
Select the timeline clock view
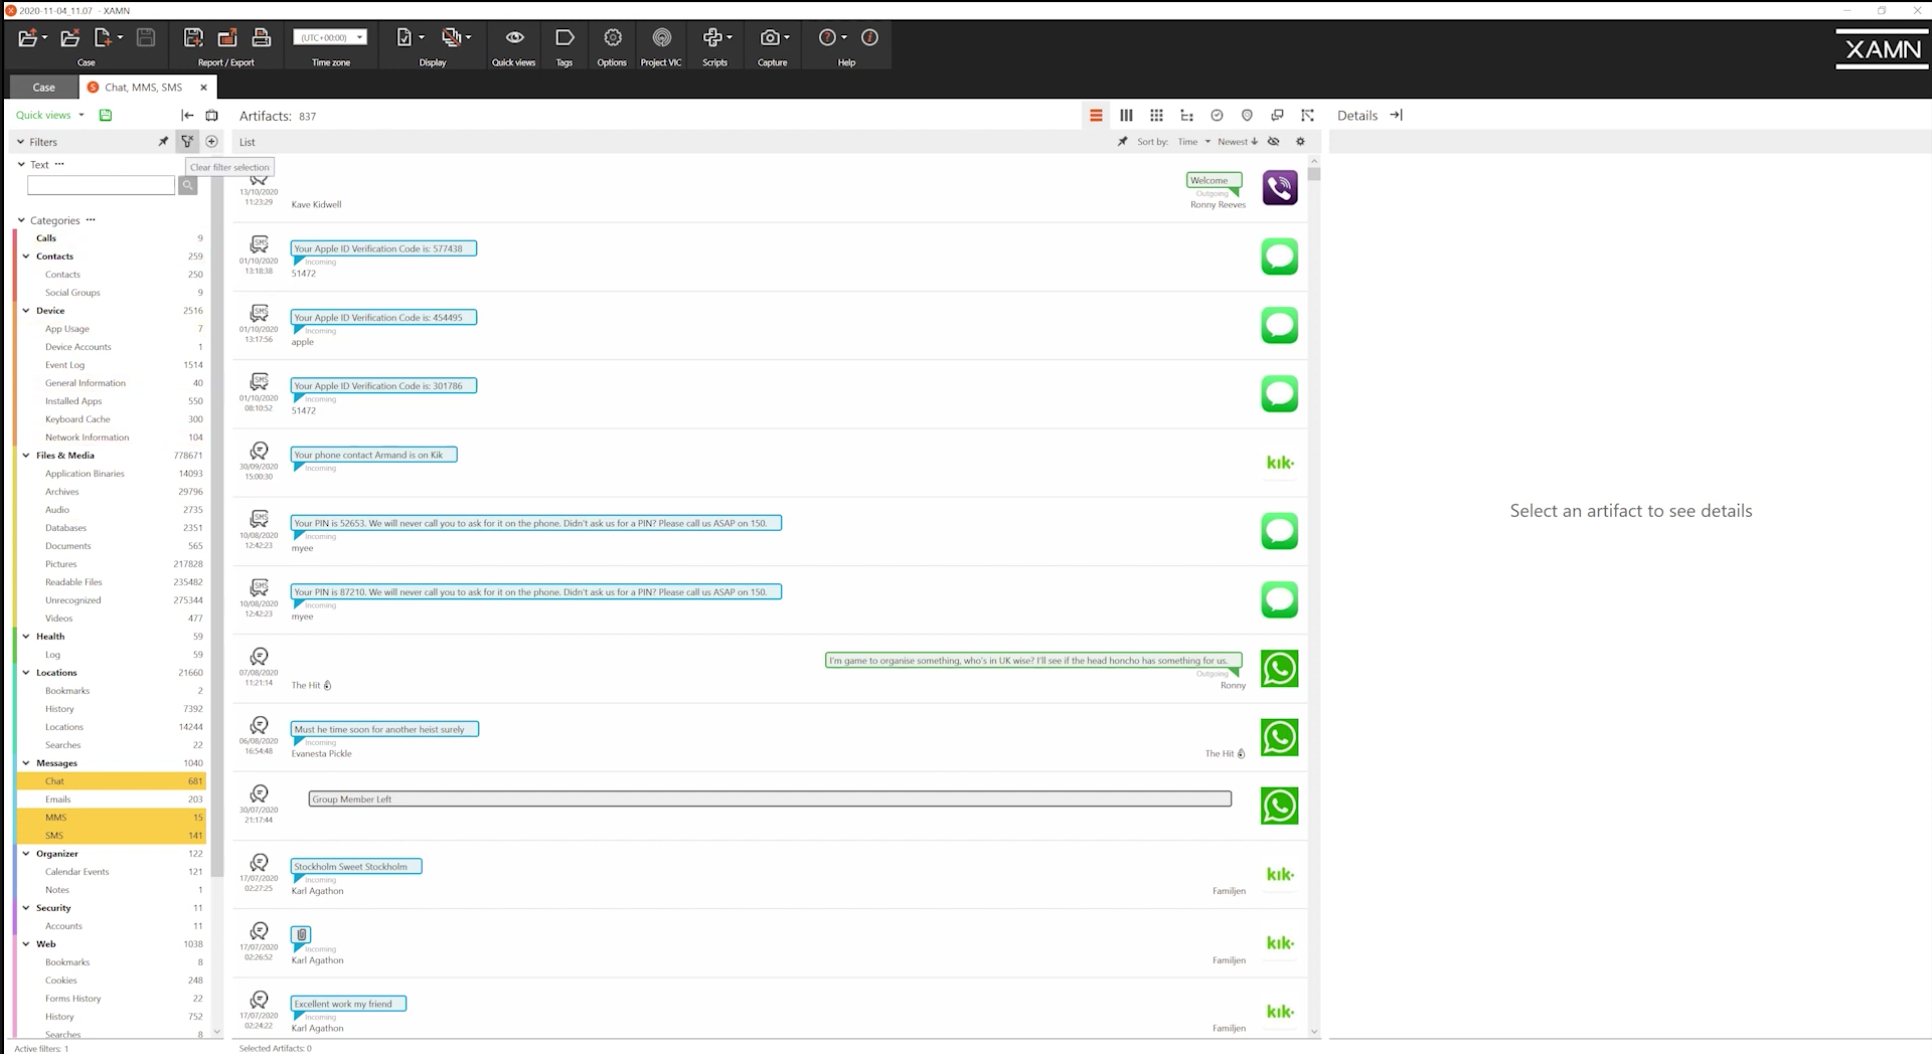coord(1216,115)
